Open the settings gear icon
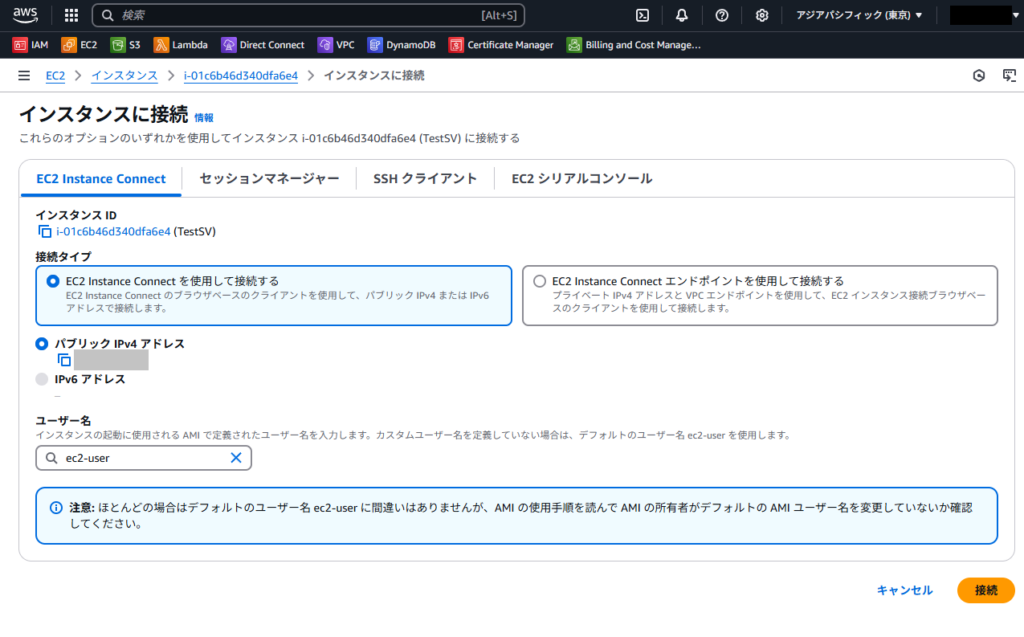Screen dimensions: 1024x637 point(761,15)
